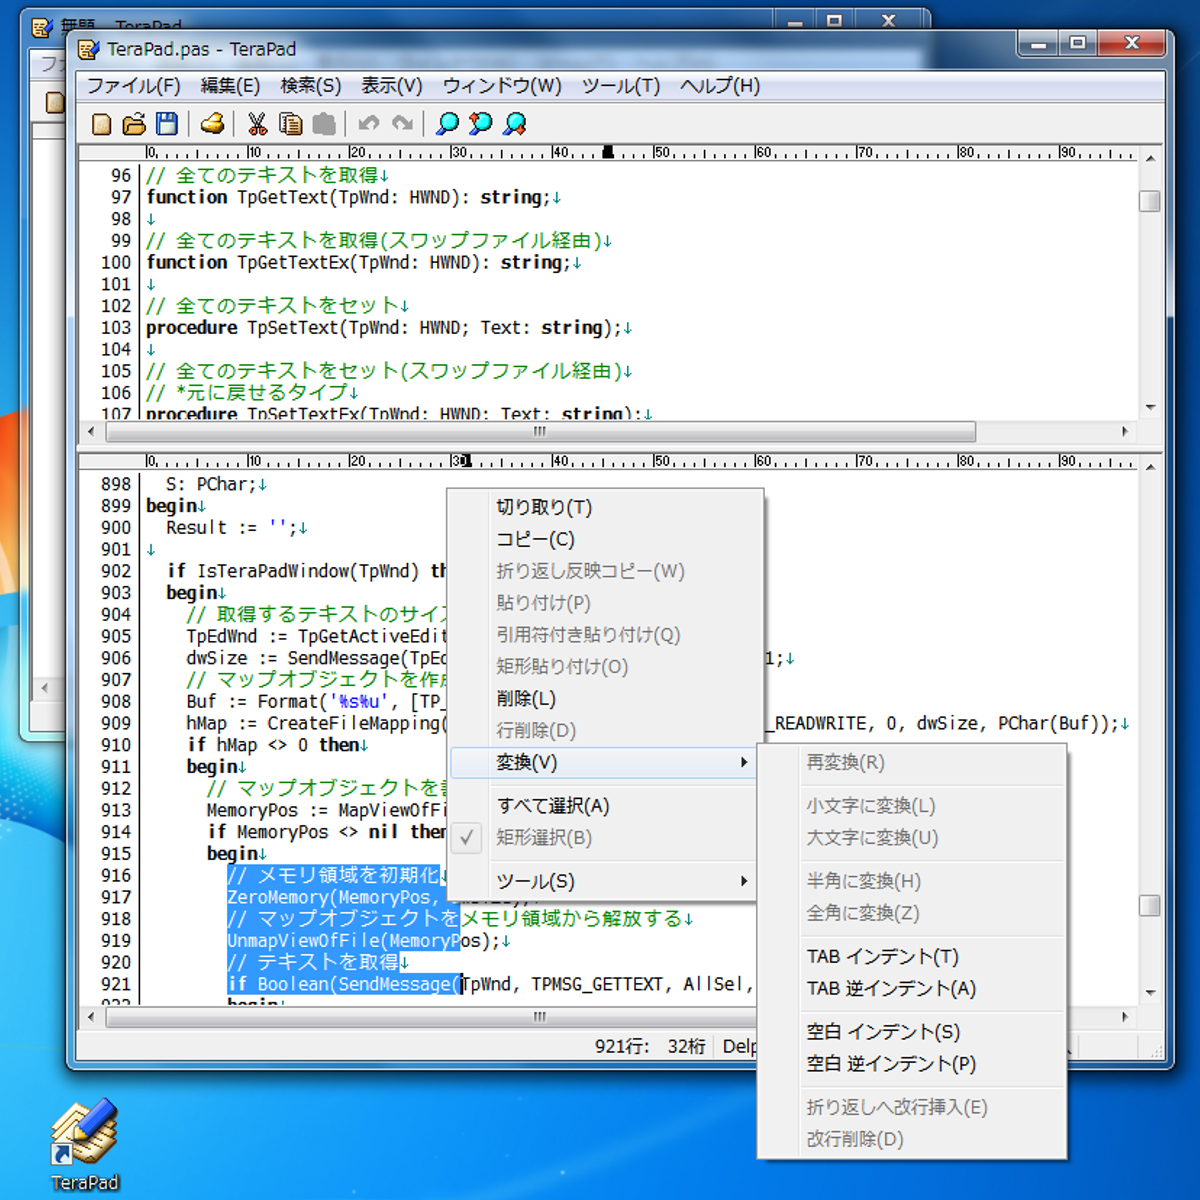1200x1200 pixels.
Task: Choose すべて選択(A) in context menu
Action: (553, 806)
